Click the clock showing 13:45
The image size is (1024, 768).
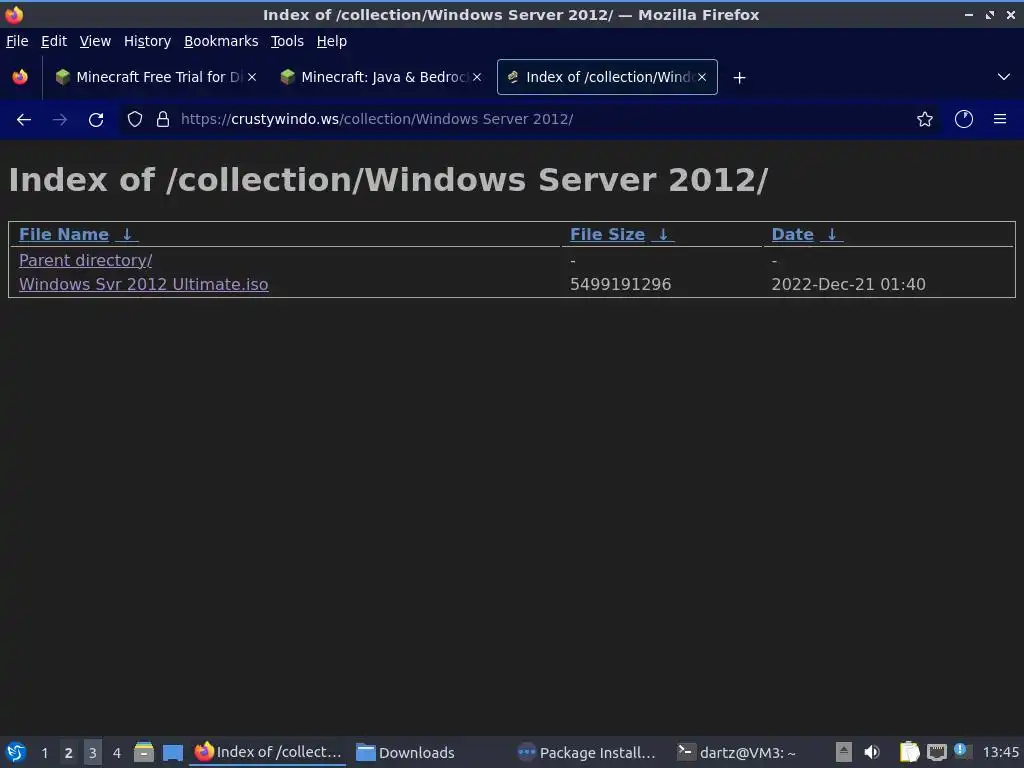(x=1000, y=752)
